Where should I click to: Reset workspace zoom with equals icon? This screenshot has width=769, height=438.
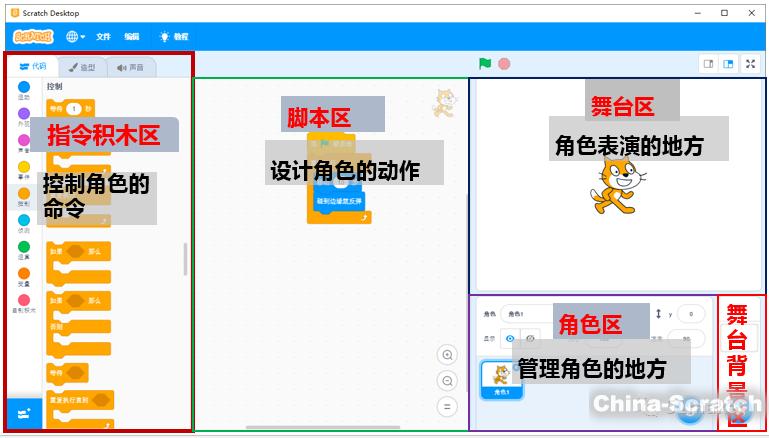click(x=447, y=406)
